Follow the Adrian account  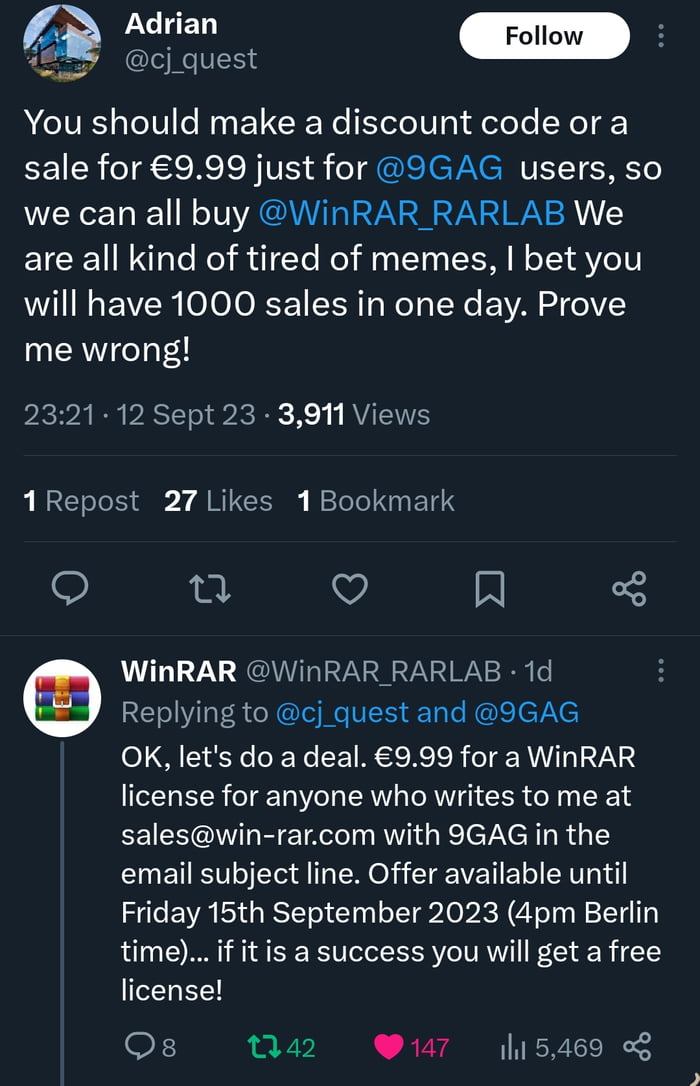544,37
